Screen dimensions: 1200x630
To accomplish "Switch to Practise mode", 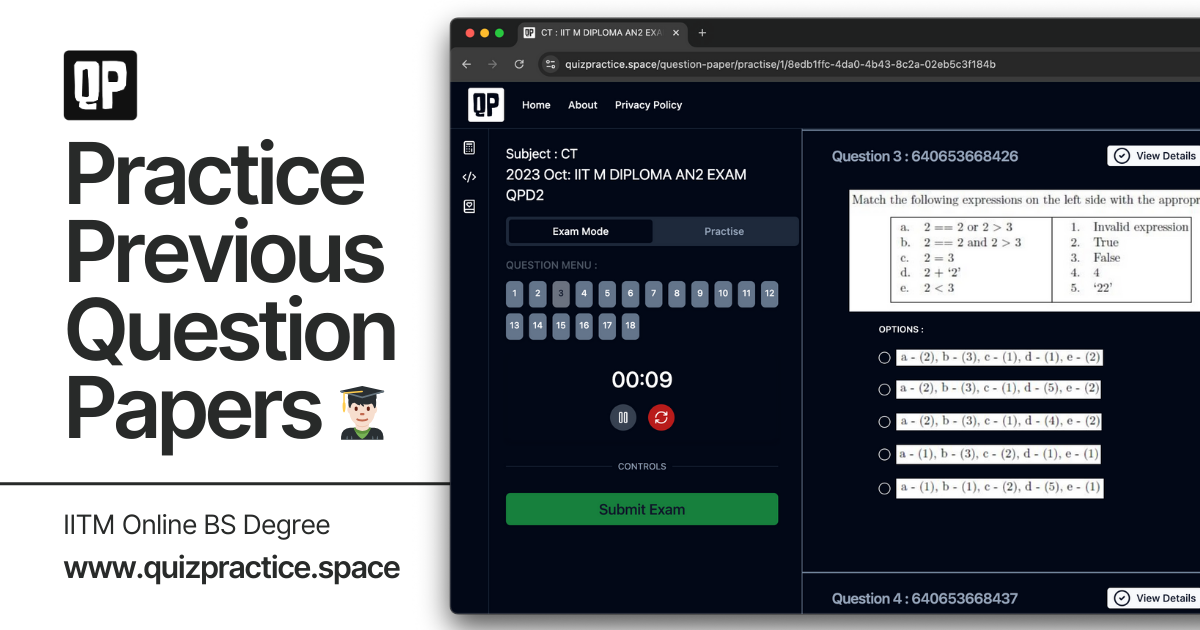I will [724, 231].
